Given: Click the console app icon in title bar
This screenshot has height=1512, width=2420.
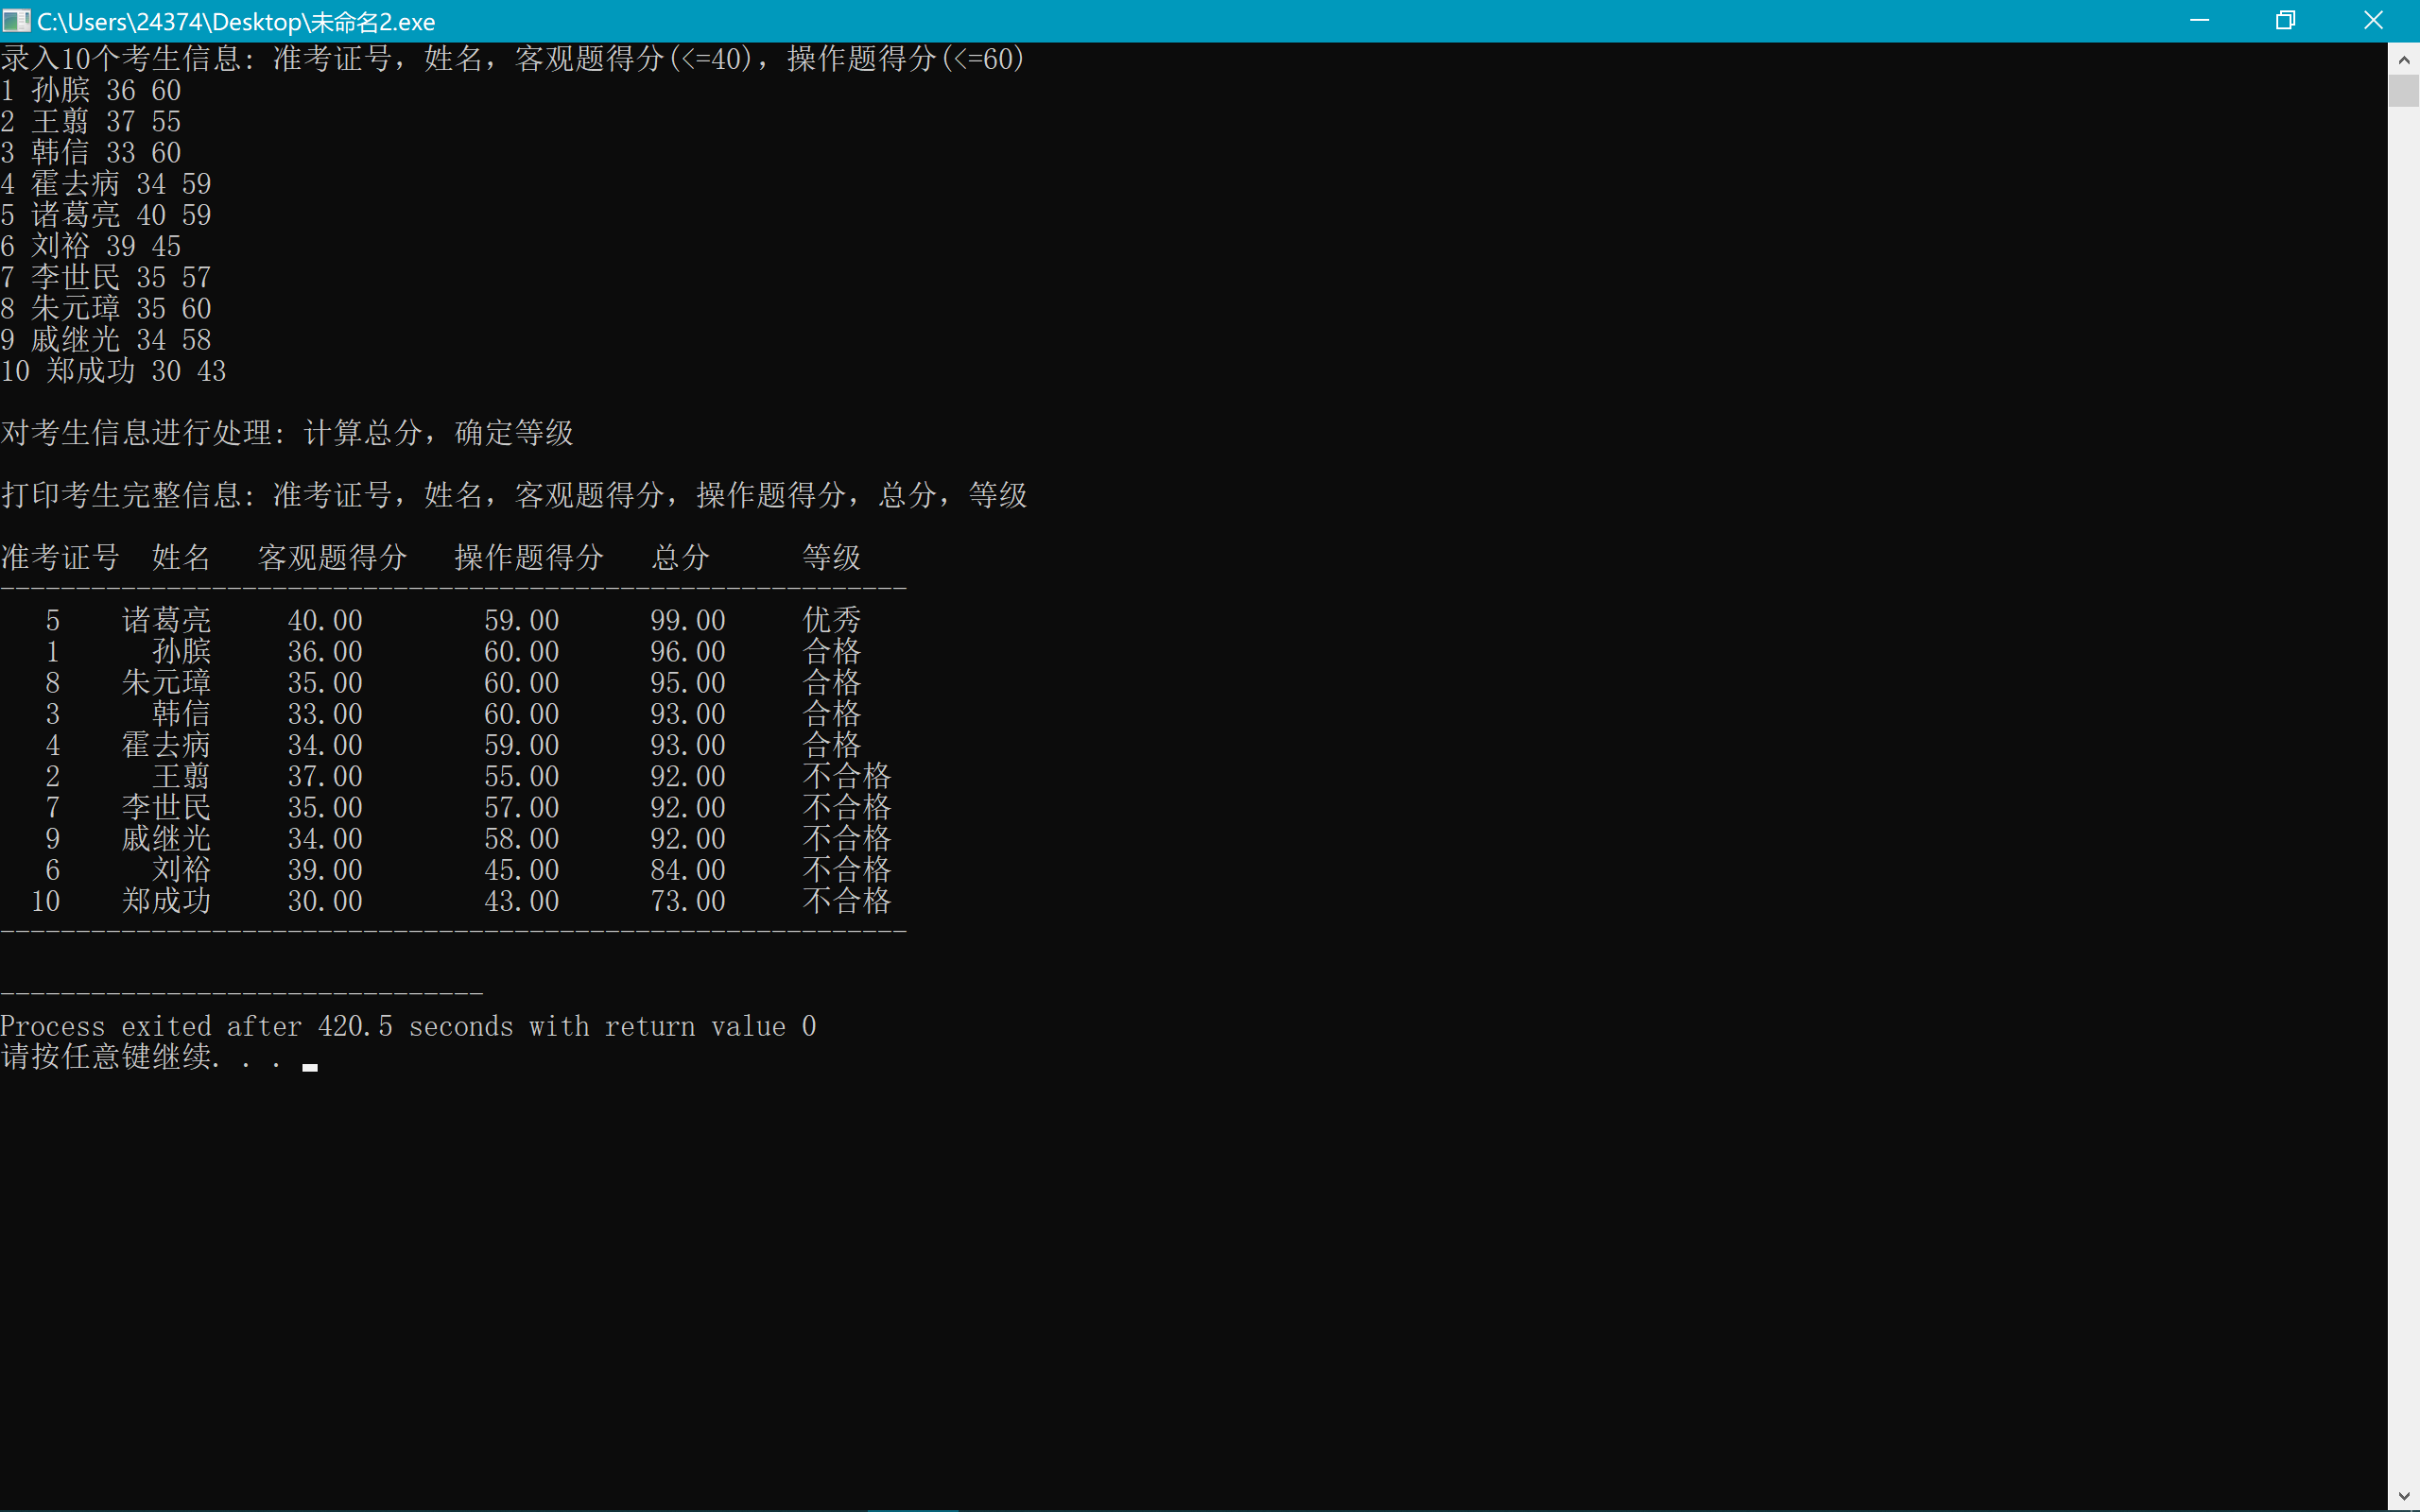Looking at the screenshot, I should point(16,20).
